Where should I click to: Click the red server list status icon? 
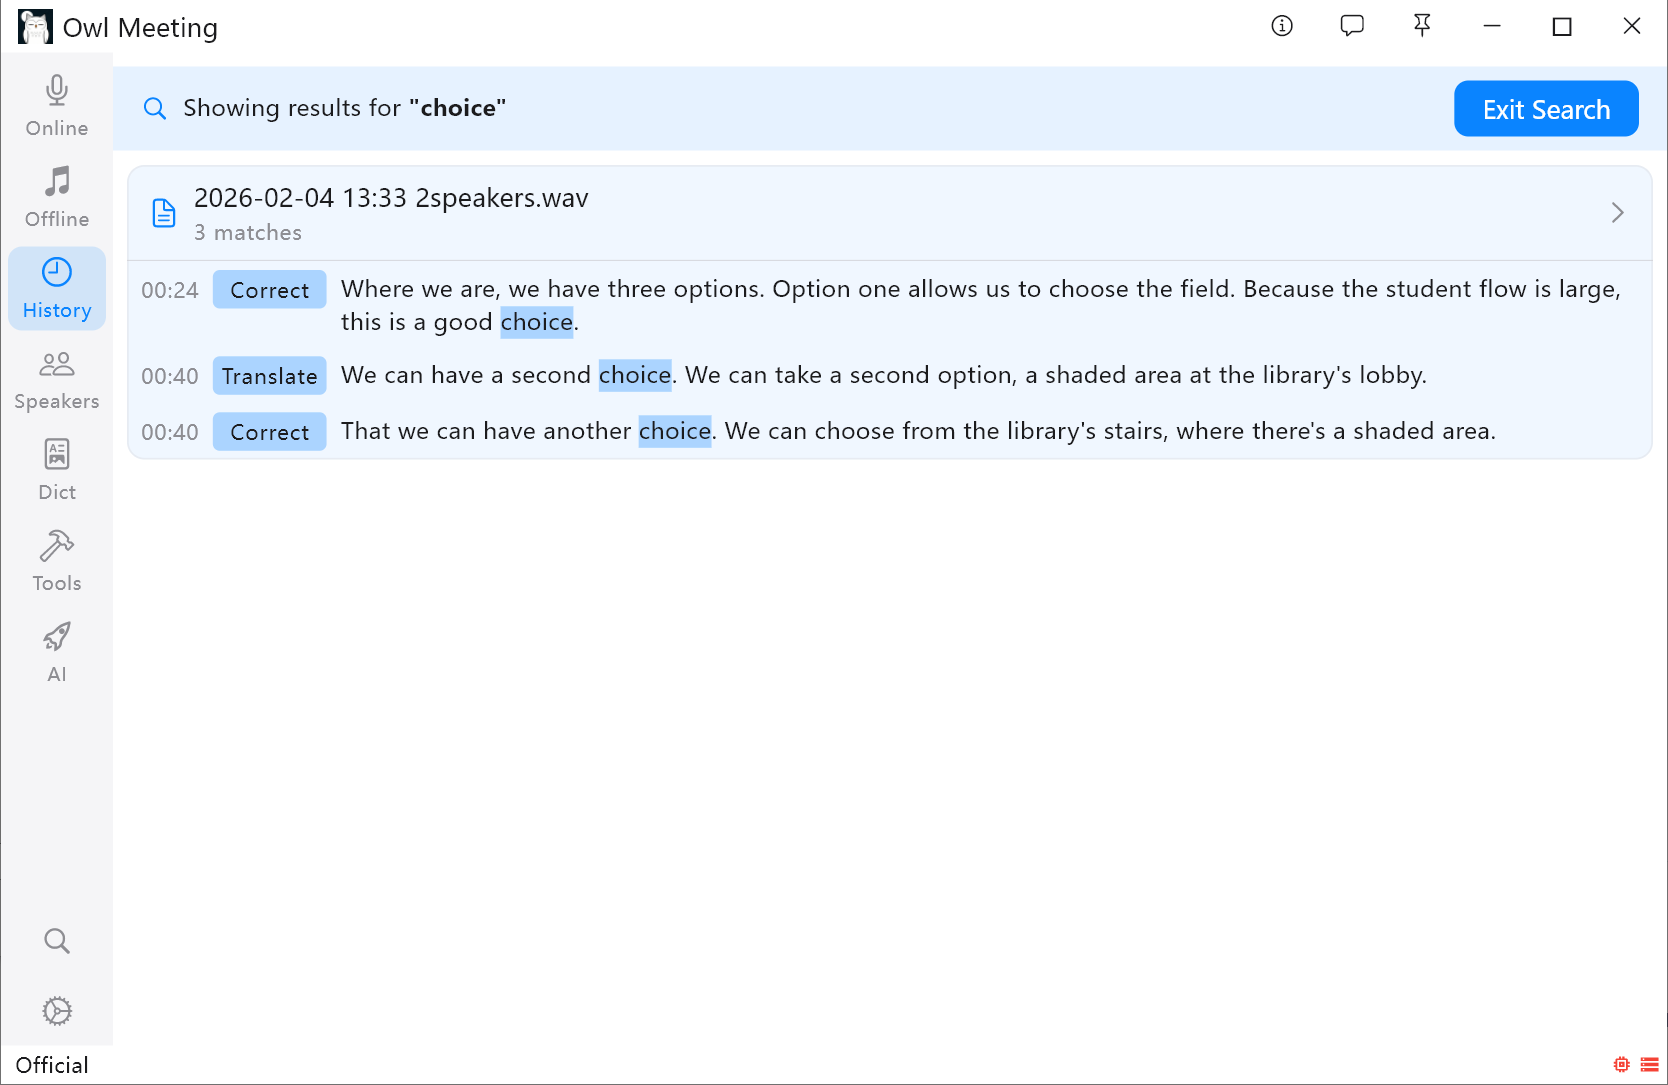pos(1649,1064)
